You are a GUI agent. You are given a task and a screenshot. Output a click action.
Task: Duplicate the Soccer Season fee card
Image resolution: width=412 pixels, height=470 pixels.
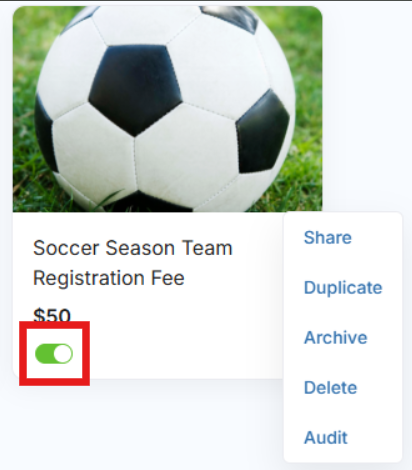tap(343, 288)
